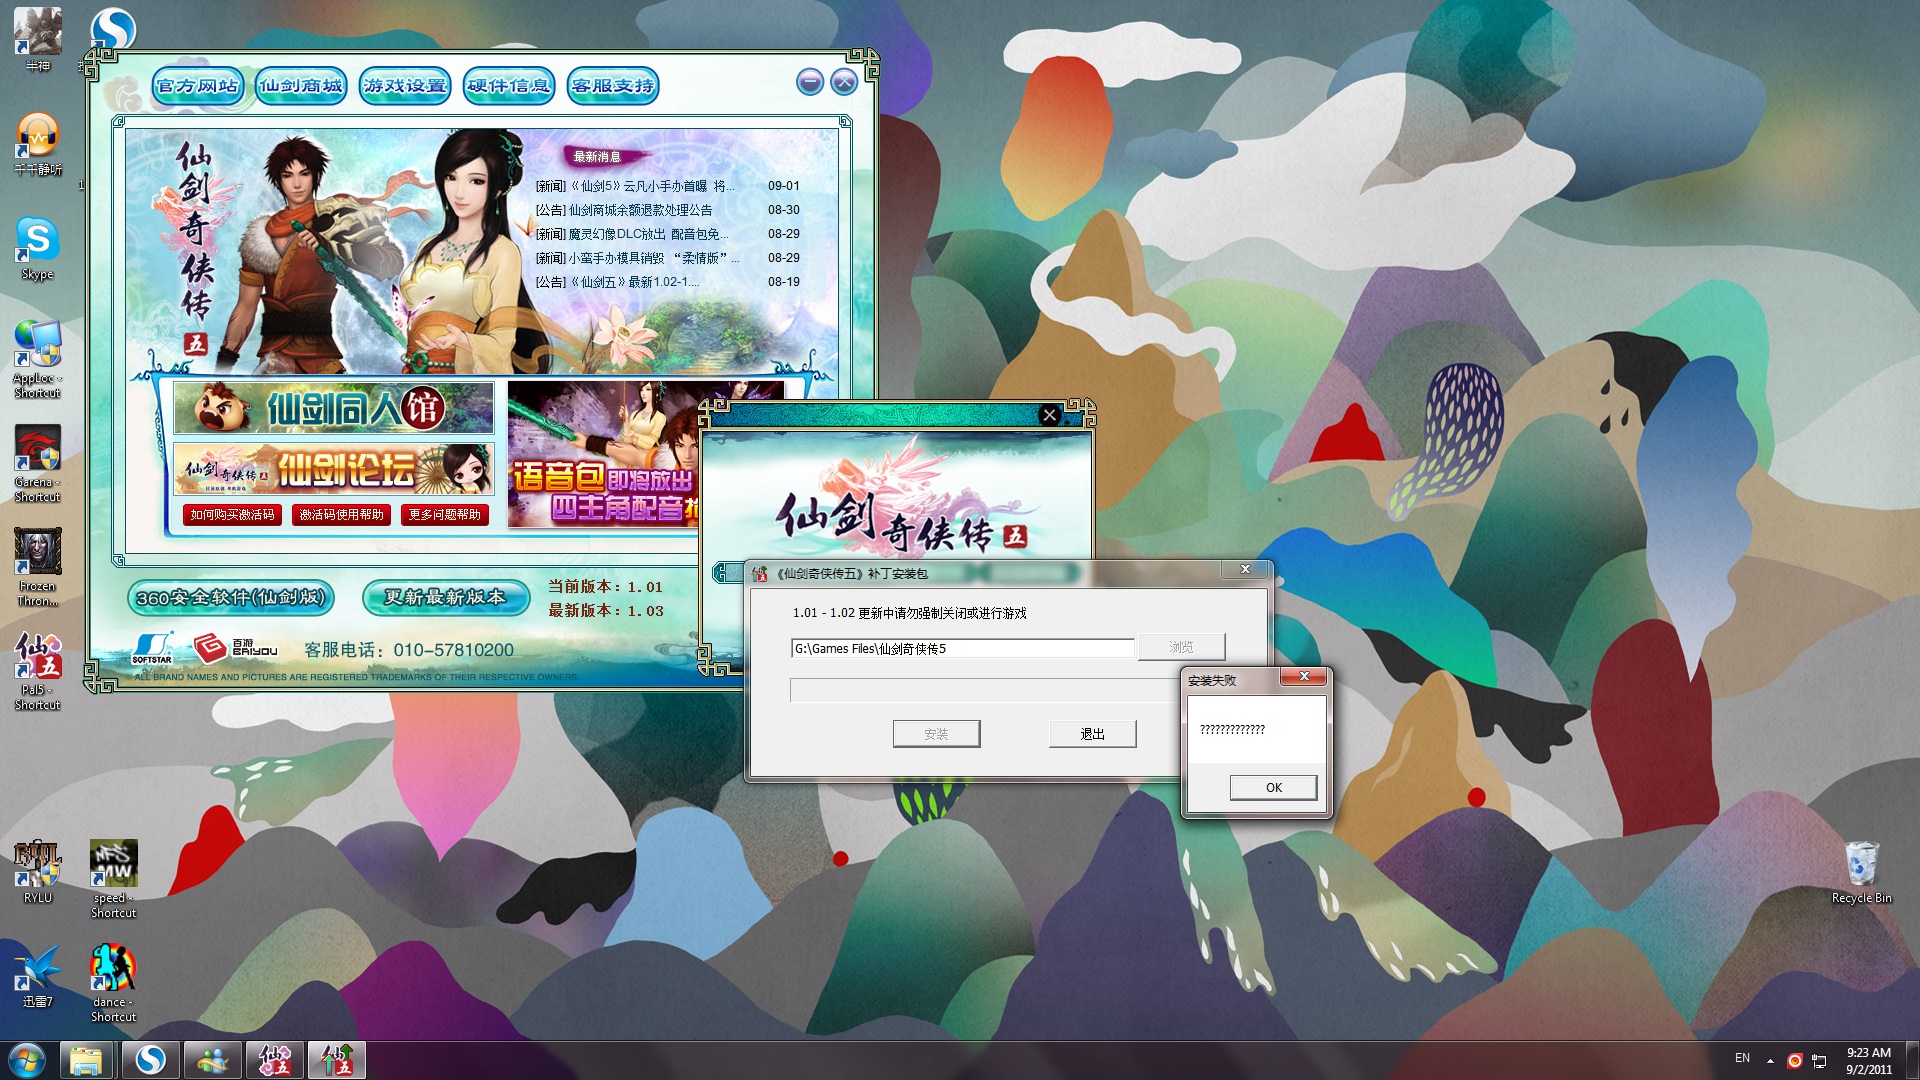Click the 仙剑论坛 banner
The image size is (1920, 1080).
[334, 469]
